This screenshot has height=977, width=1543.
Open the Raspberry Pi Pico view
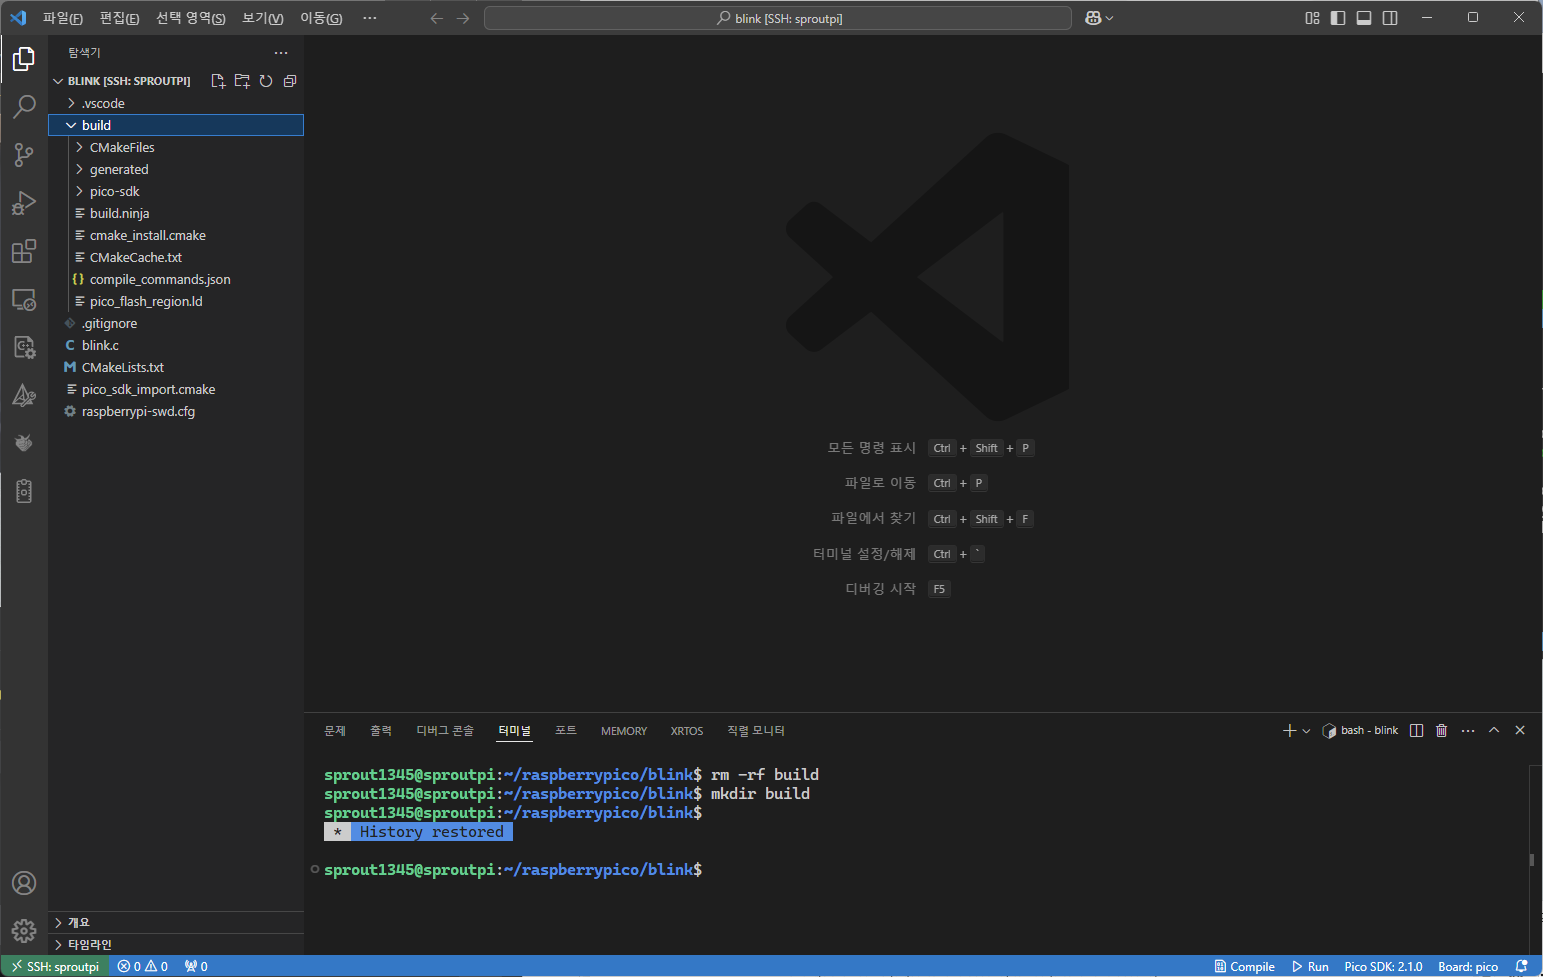click(24, 443)
